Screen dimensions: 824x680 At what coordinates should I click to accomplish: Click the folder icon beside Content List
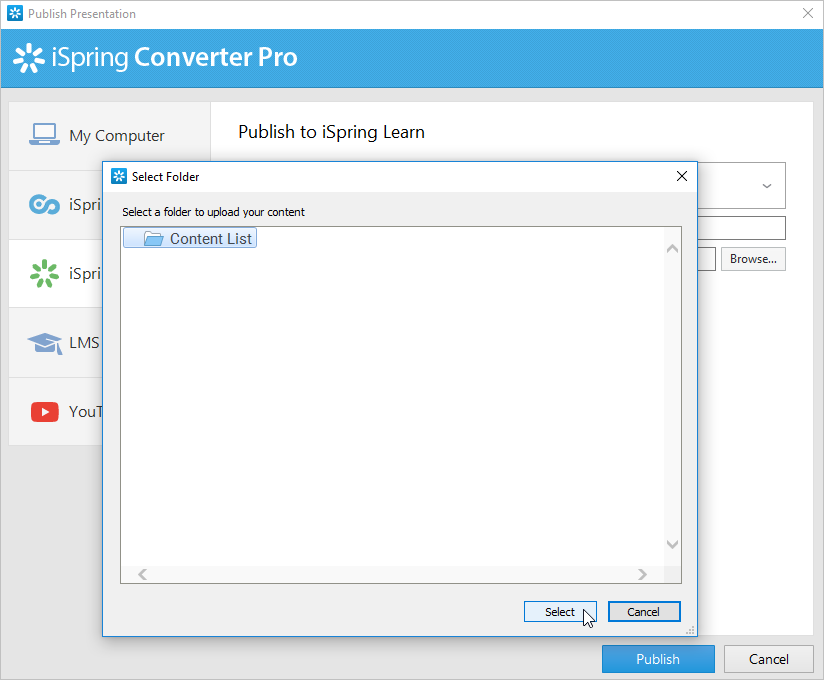coord(153,239)
